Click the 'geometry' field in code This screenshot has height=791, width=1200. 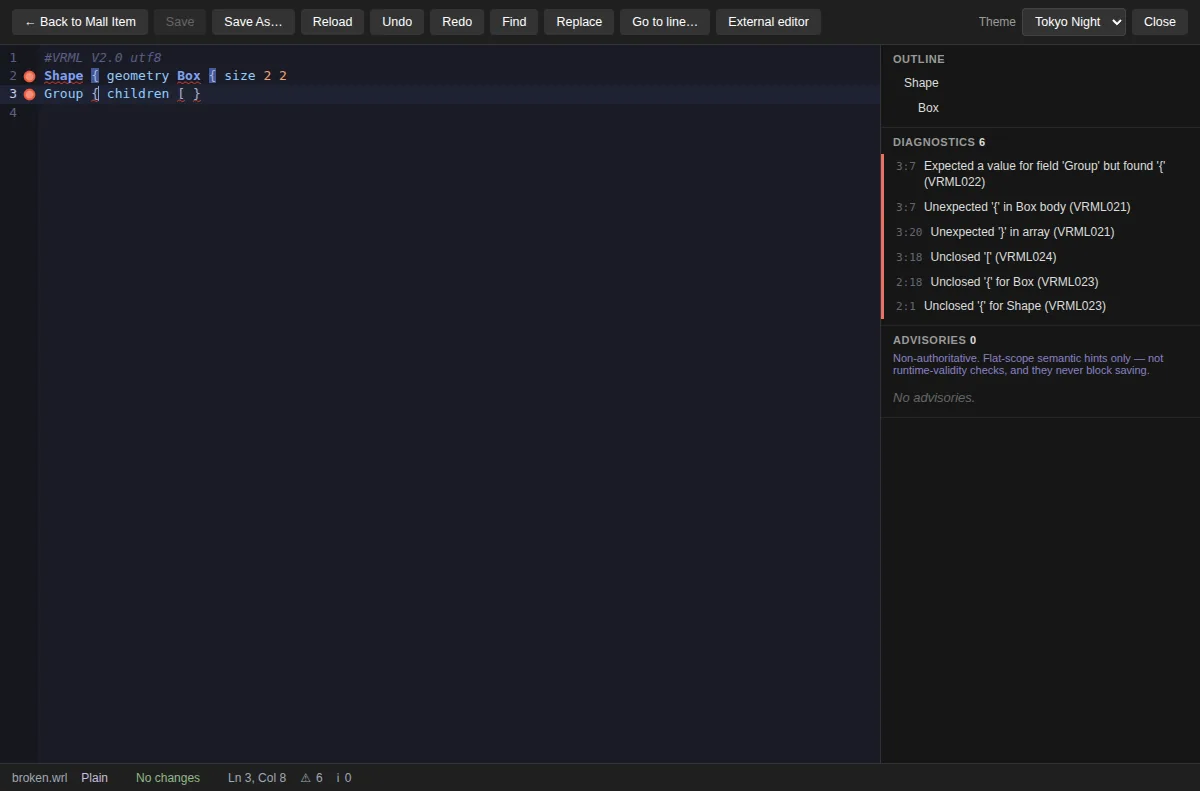(138, 76)
